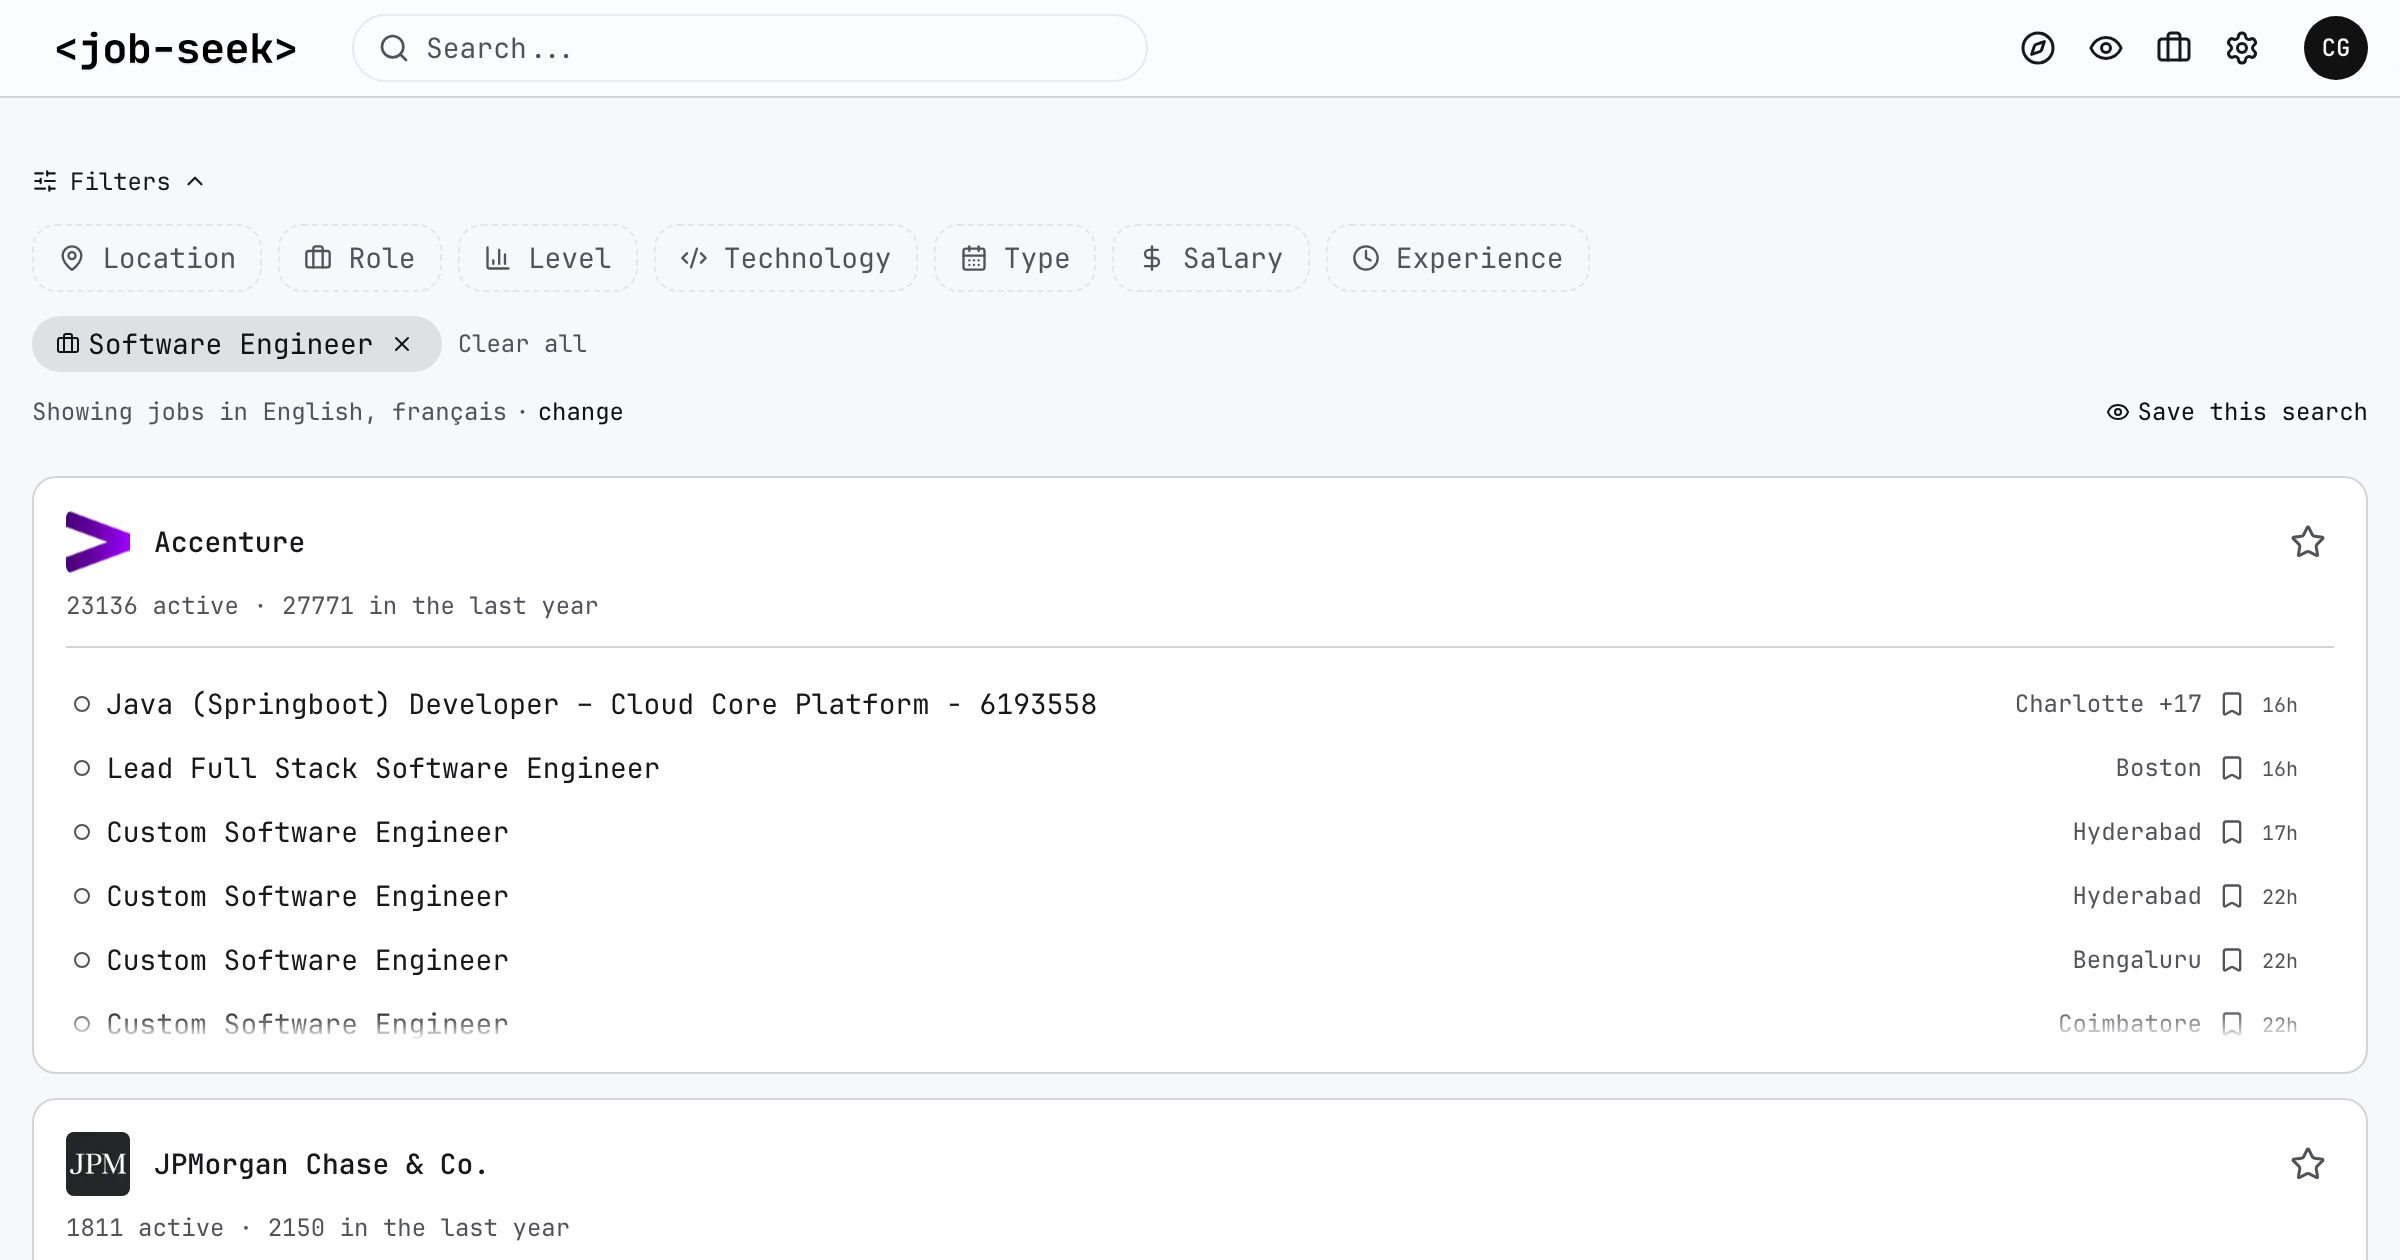Click the Filters sliders icon
2400x1260 pixels.
[x=45, y=181]
